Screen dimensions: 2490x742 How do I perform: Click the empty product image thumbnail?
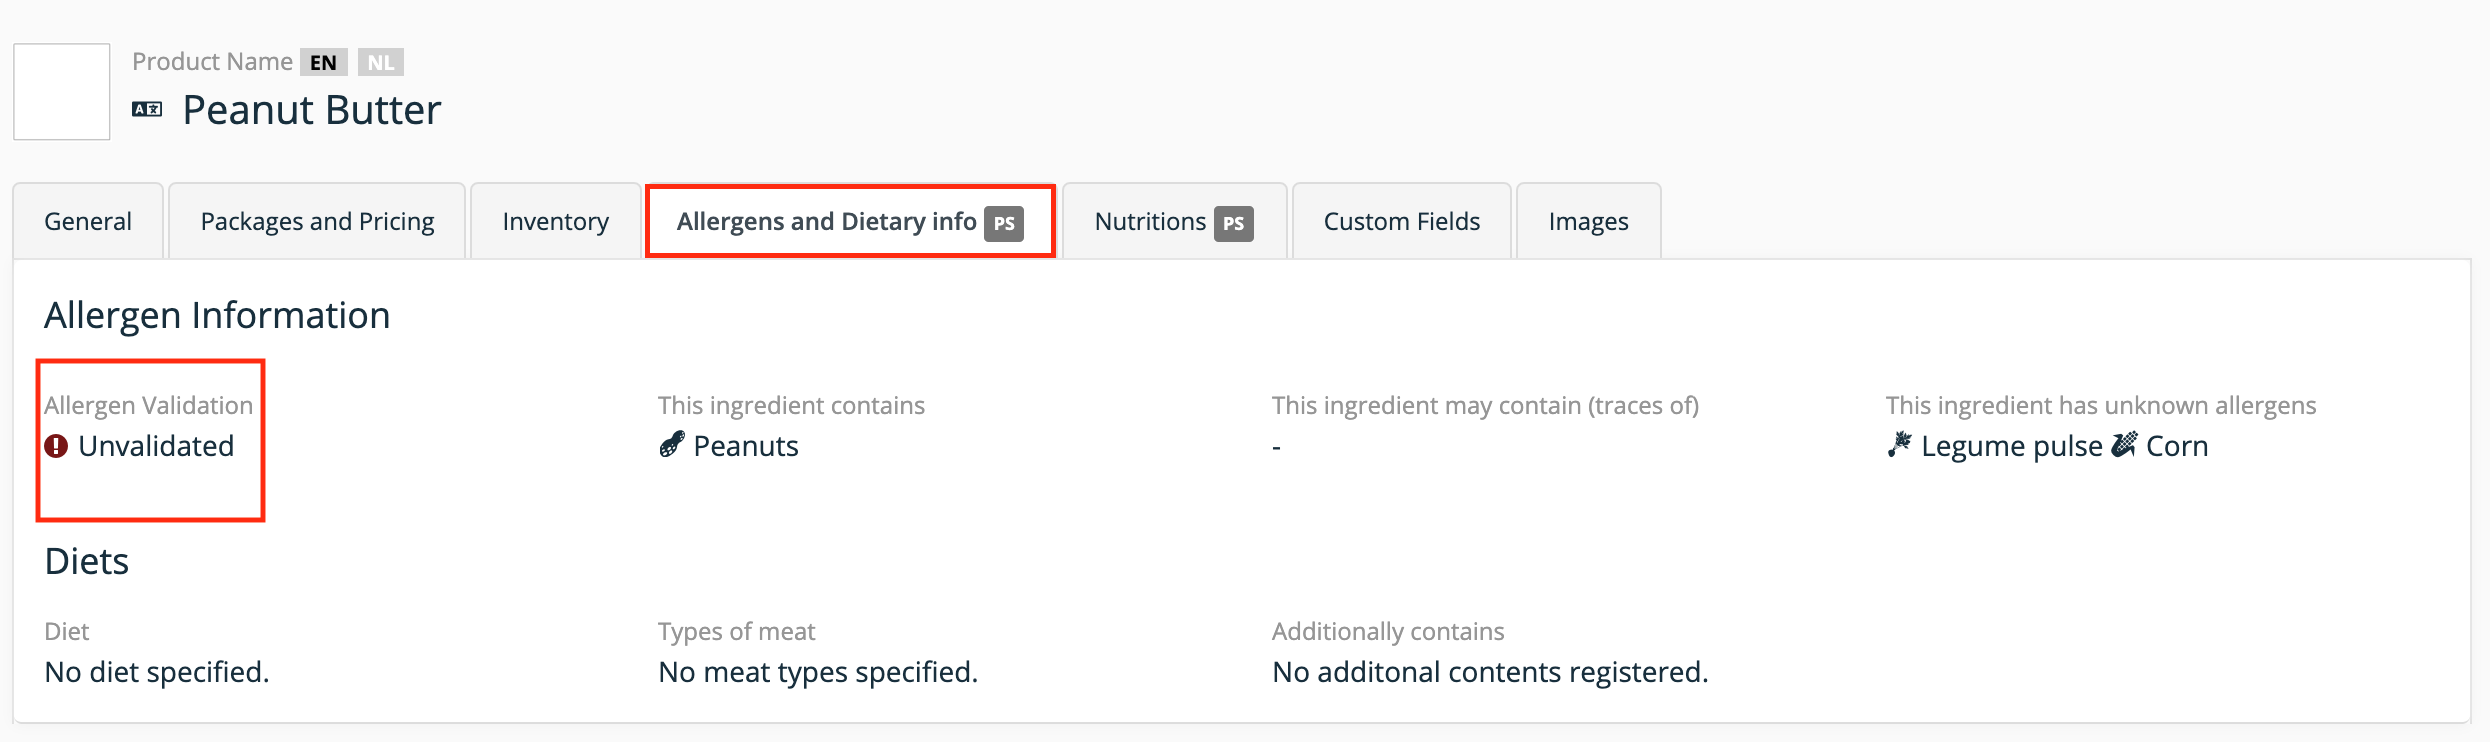click(62, 92)
